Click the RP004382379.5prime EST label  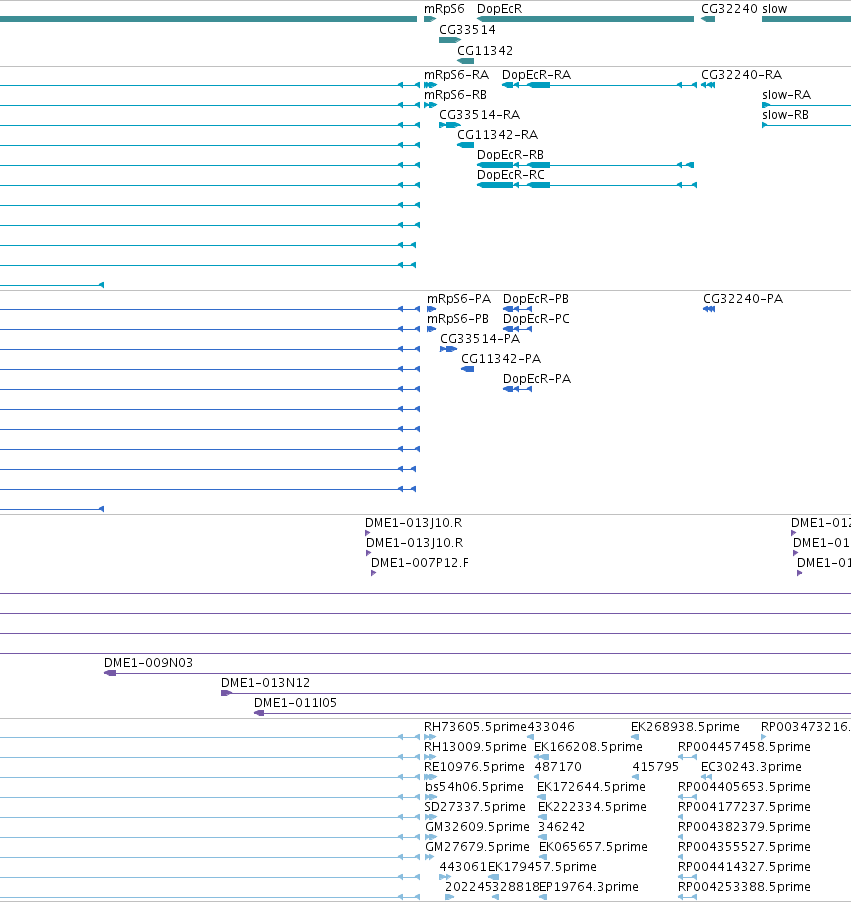coord(744,827)
